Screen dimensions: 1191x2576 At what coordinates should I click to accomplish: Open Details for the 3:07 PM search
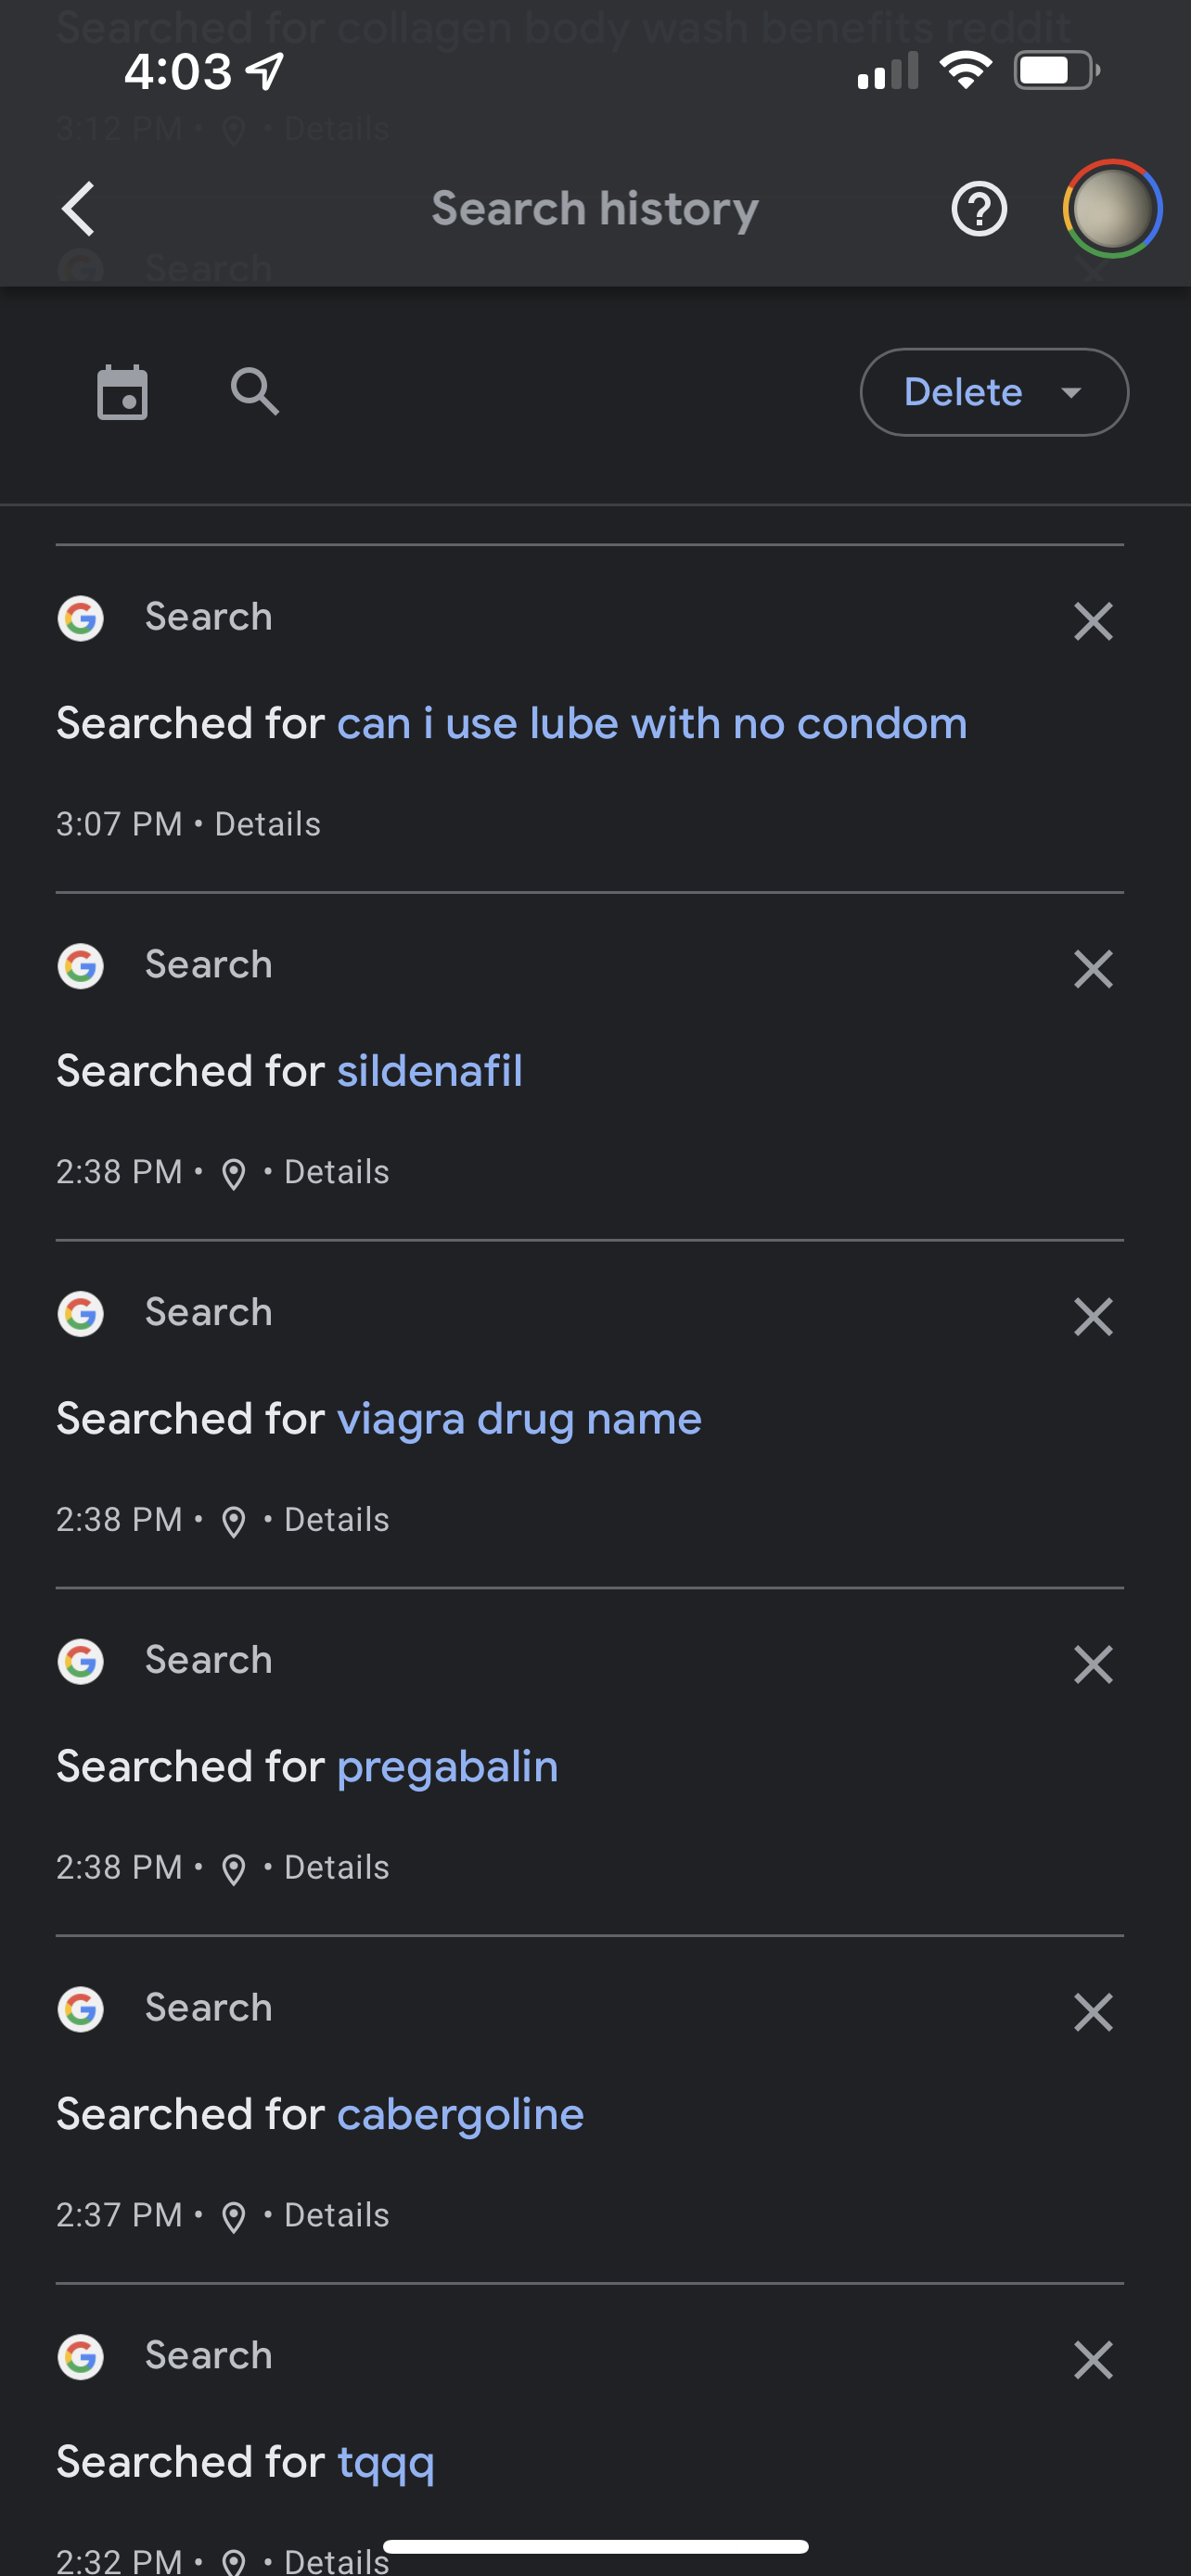(267, 824)
